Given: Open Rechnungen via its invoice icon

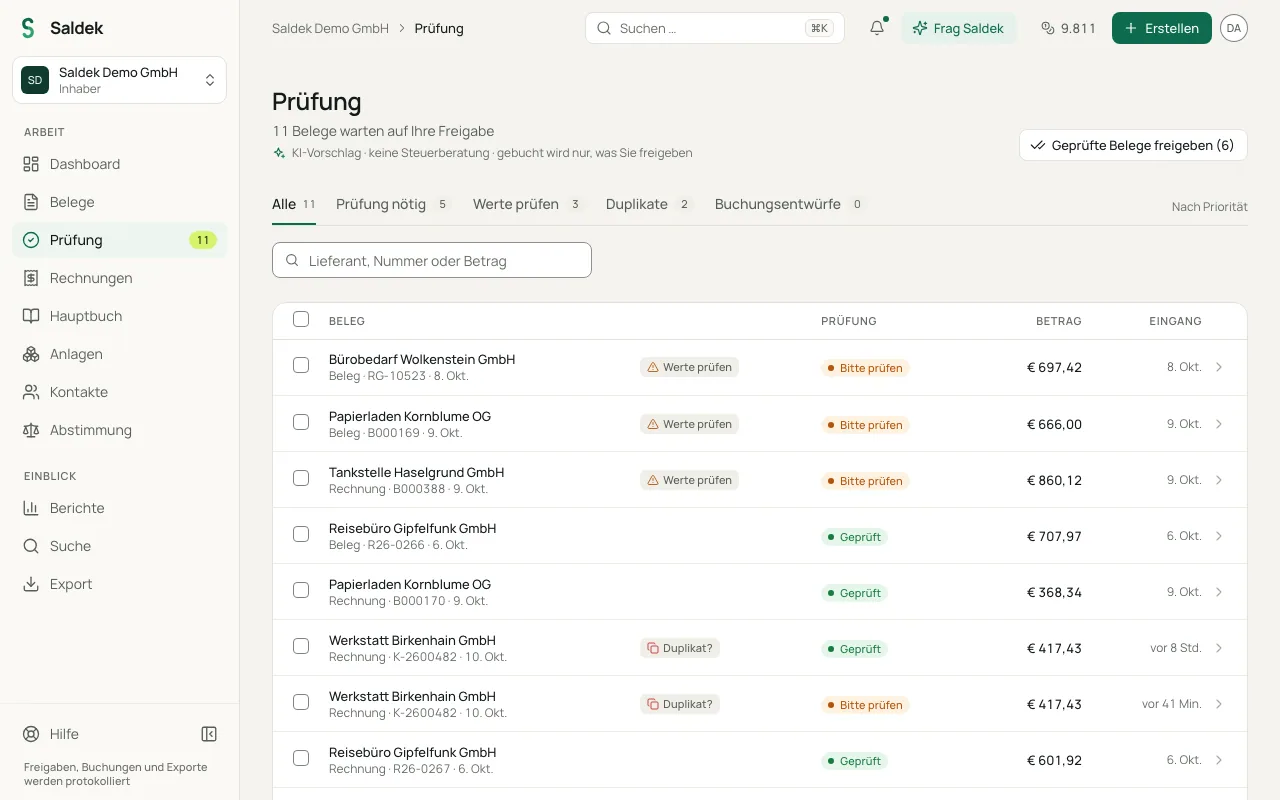Looking at the screenshot, I should pyautogui.click(x=31, y=278).
